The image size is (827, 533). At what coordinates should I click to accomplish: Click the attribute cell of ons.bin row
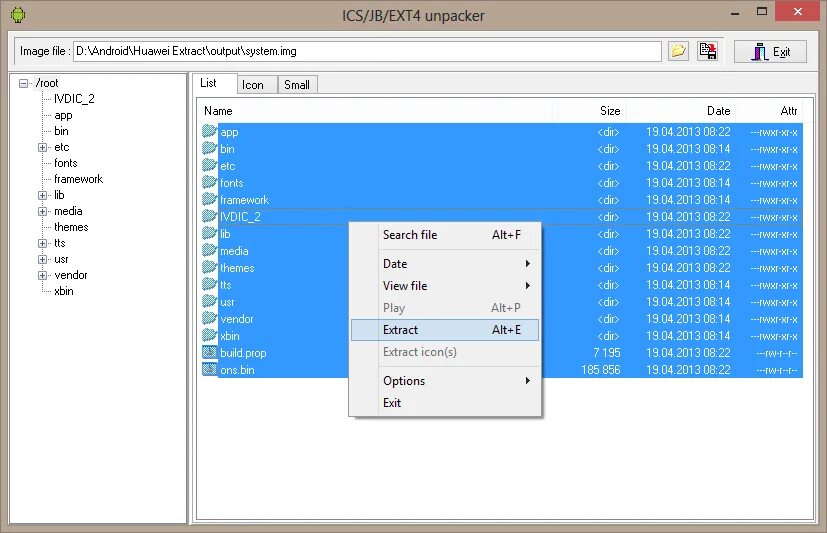click(x=777, y=370)
